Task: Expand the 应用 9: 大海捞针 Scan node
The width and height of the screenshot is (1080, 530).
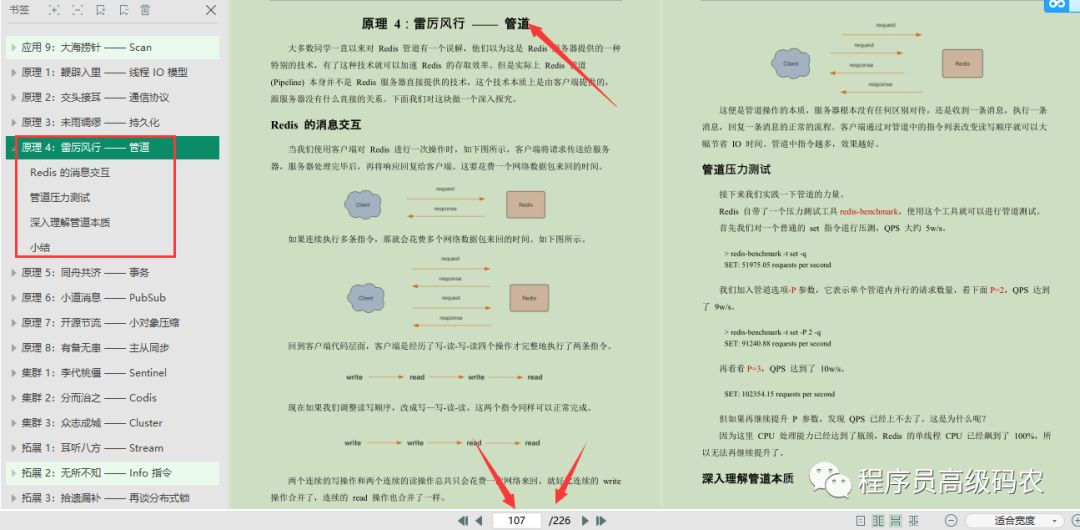Action: pyautogui.click(x=14, y=48)
